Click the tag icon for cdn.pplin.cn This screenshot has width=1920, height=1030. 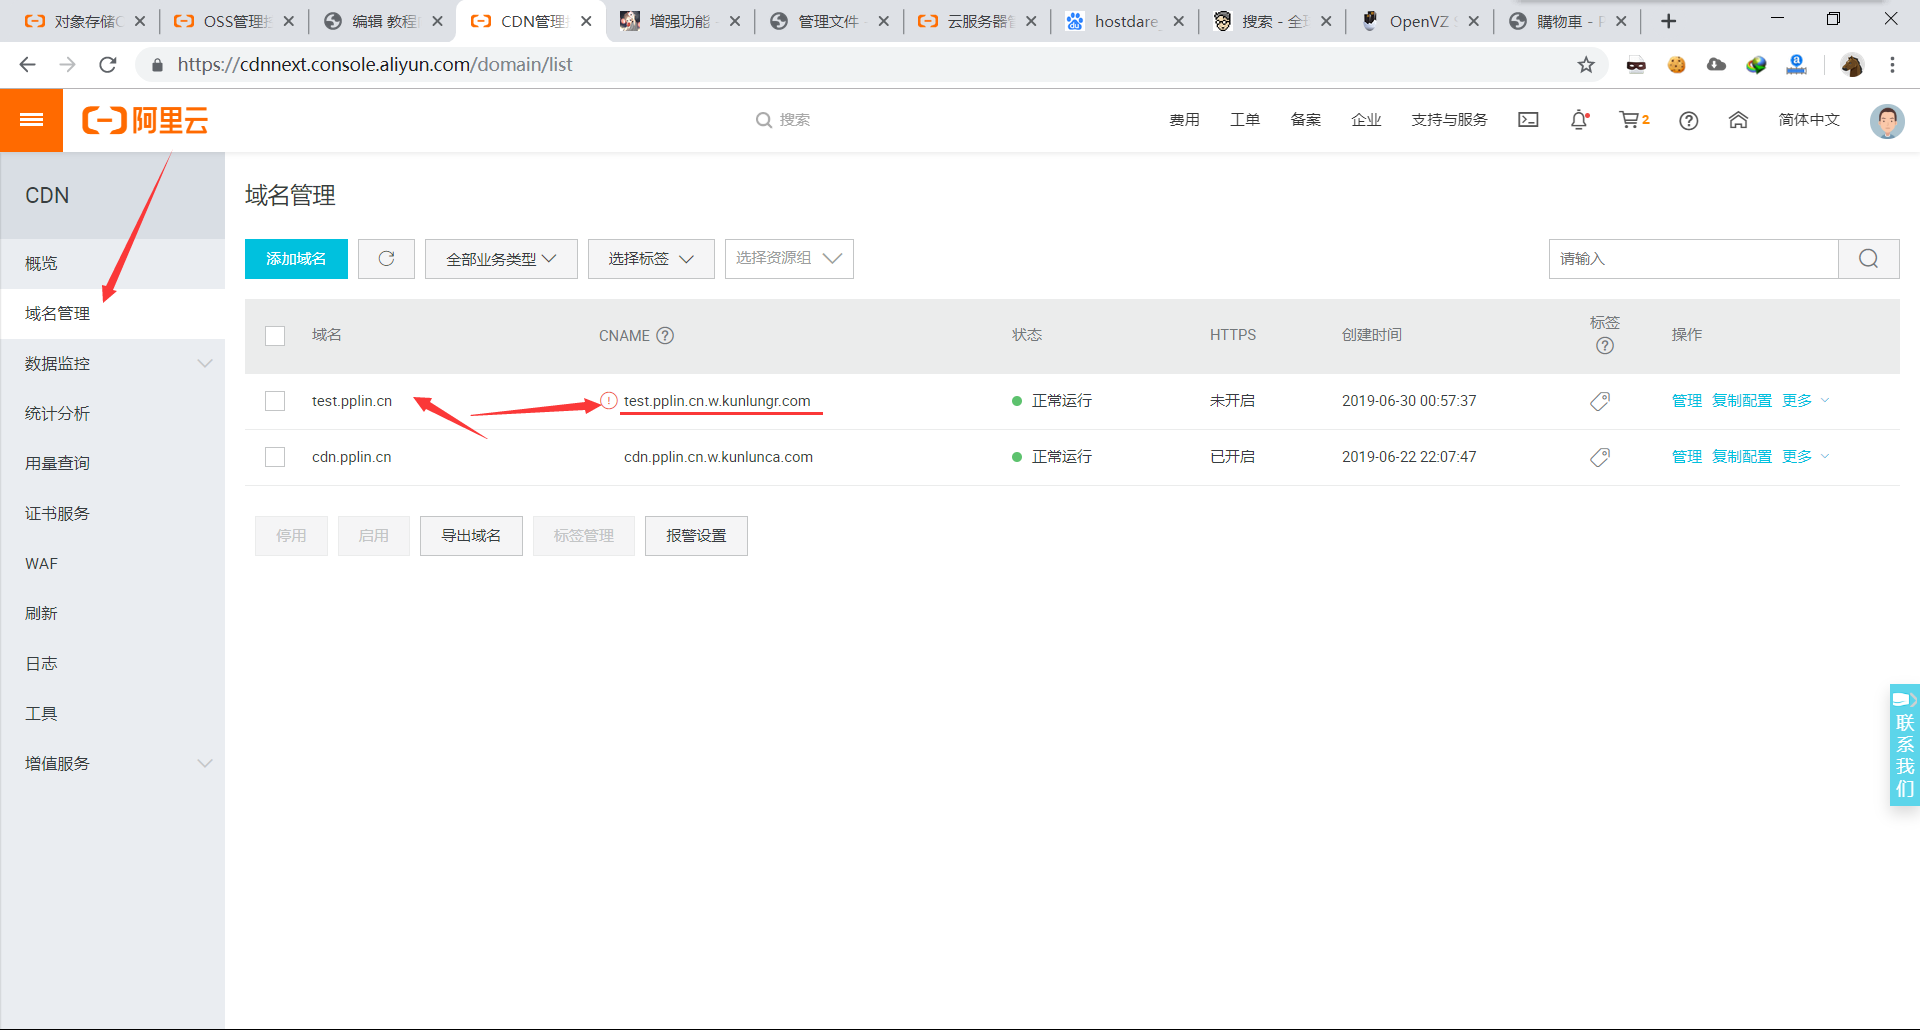pos(1598,456)
